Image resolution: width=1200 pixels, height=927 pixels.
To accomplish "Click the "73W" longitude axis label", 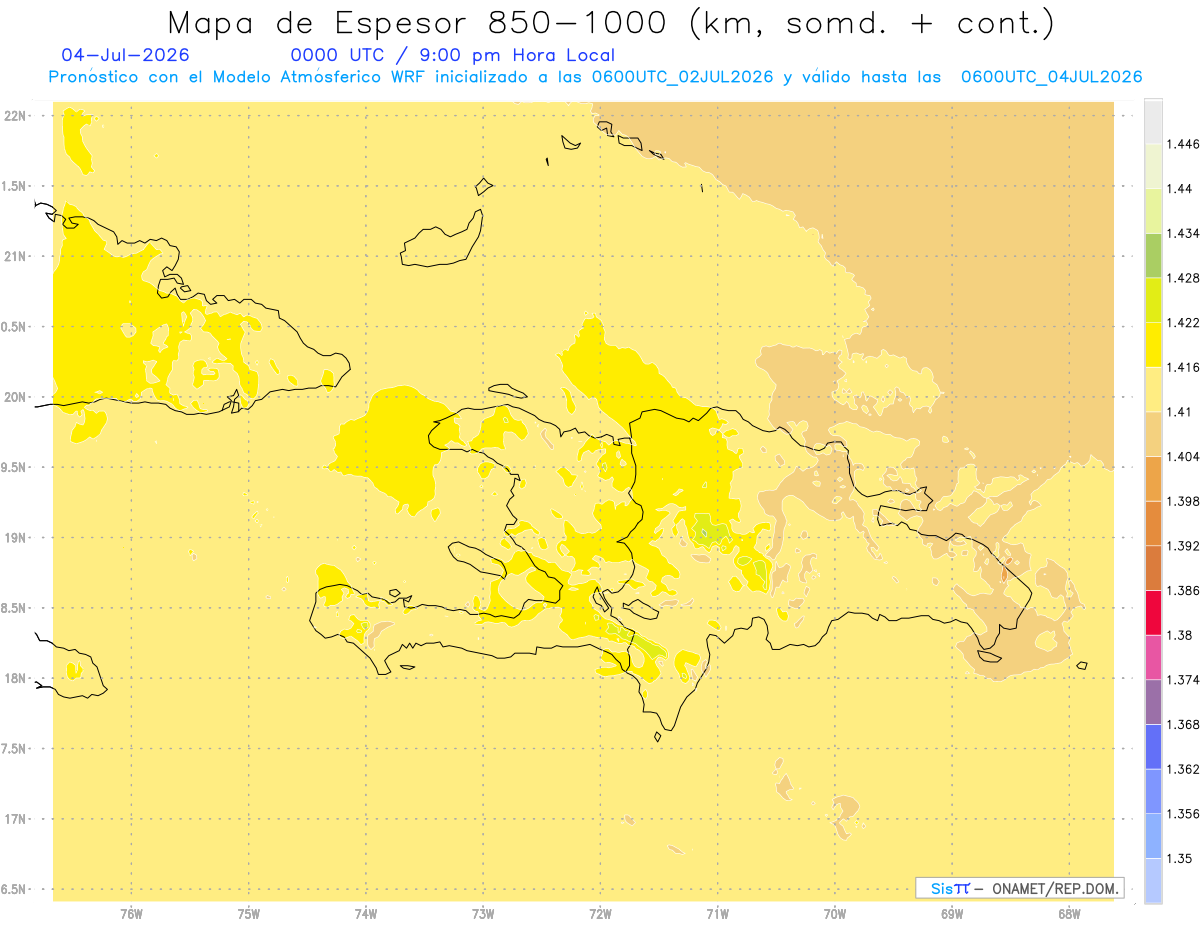I will tap(483, 913).
